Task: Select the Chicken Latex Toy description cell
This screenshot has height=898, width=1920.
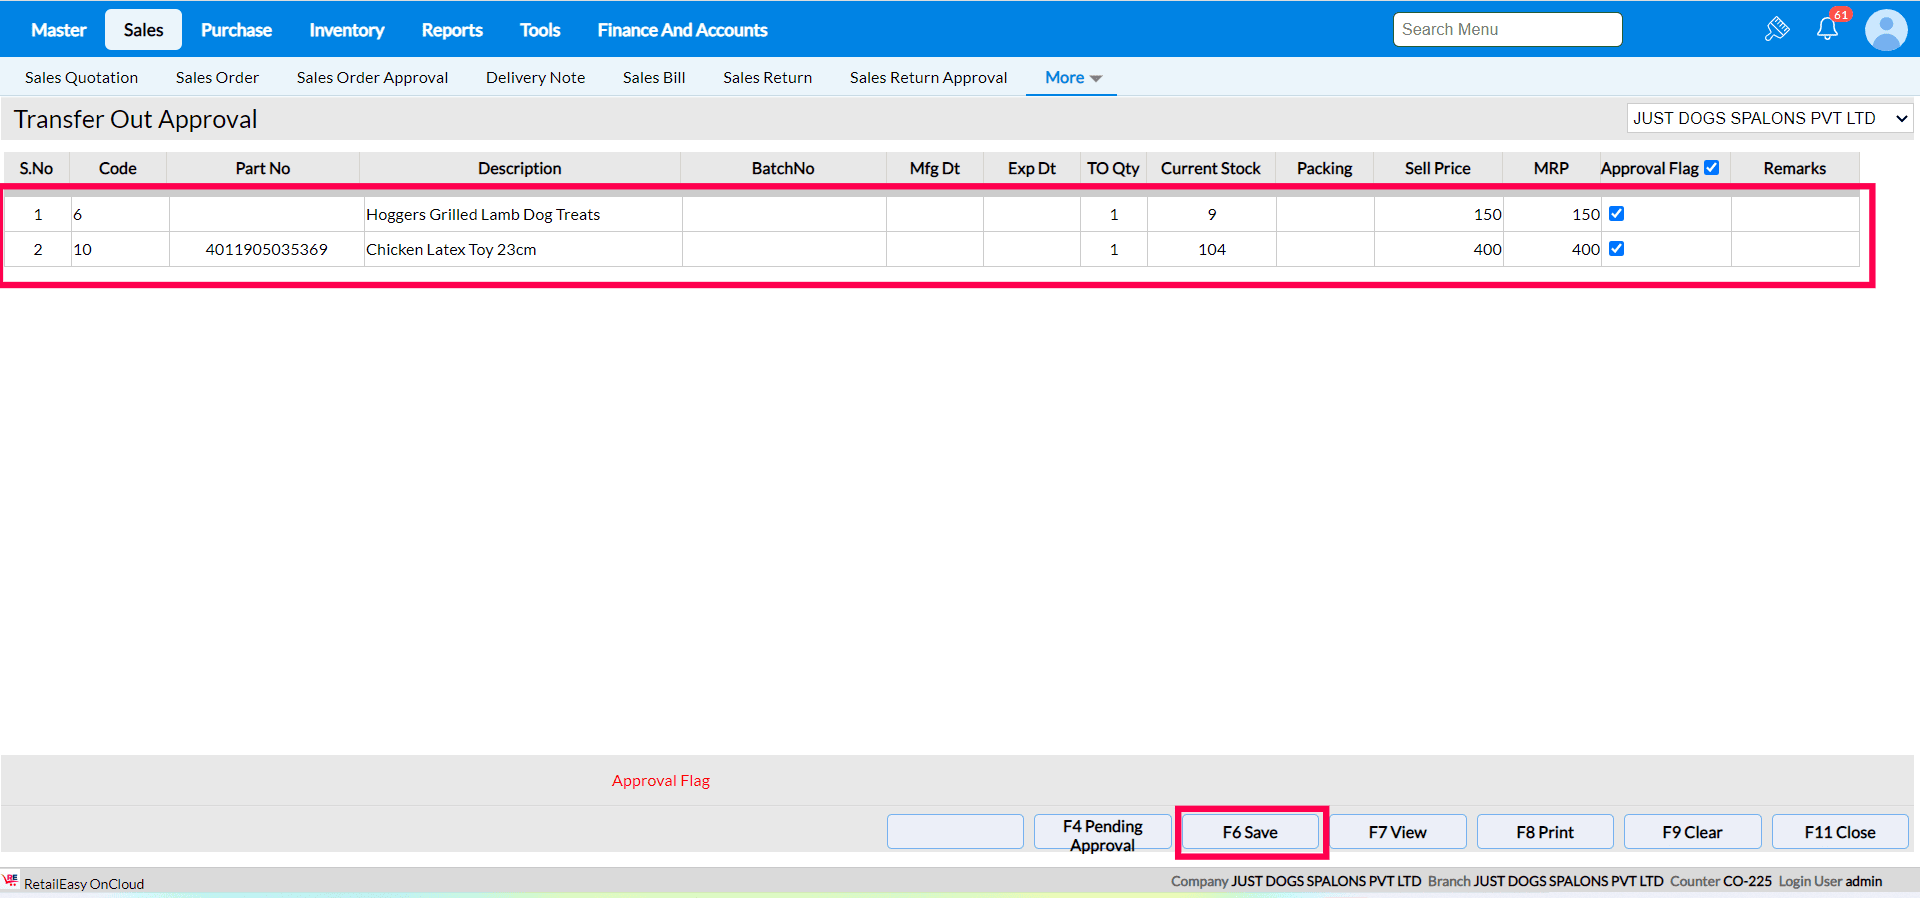Action: click(x=522, y=250)
